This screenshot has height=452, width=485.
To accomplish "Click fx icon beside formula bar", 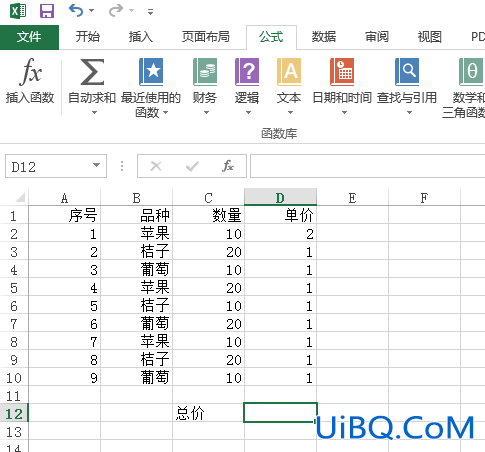I will [x=228, y=166].
